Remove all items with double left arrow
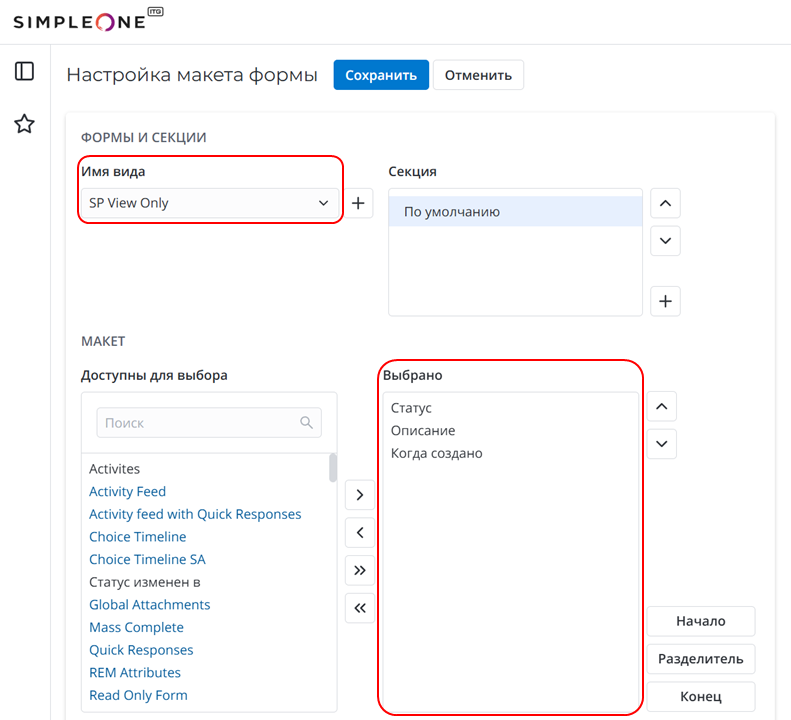This screenshot has width=791, height=720. (360, 608)
